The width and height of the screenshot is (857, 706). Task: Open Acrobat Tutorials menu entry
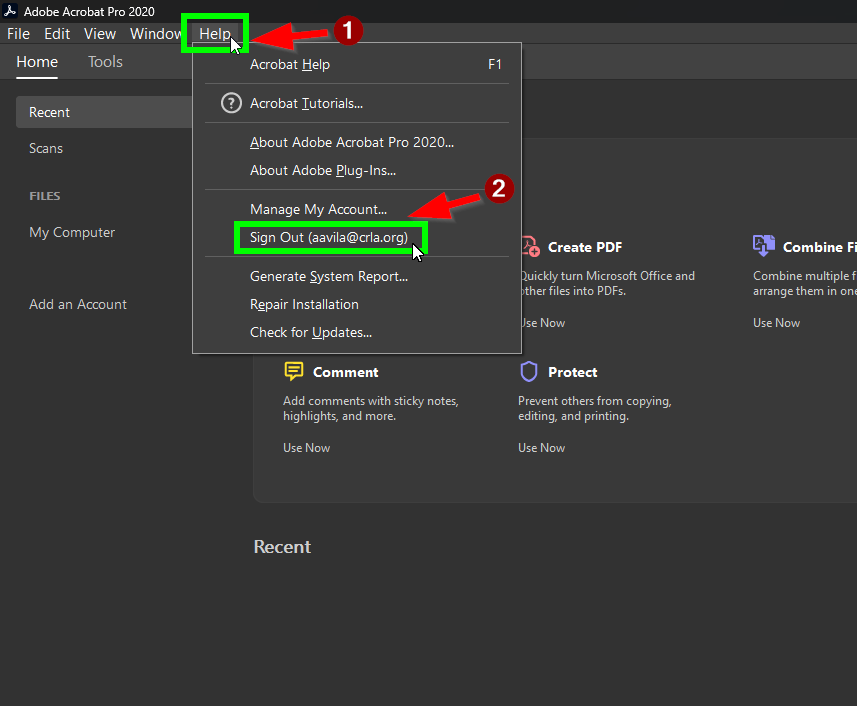(357, 103)
